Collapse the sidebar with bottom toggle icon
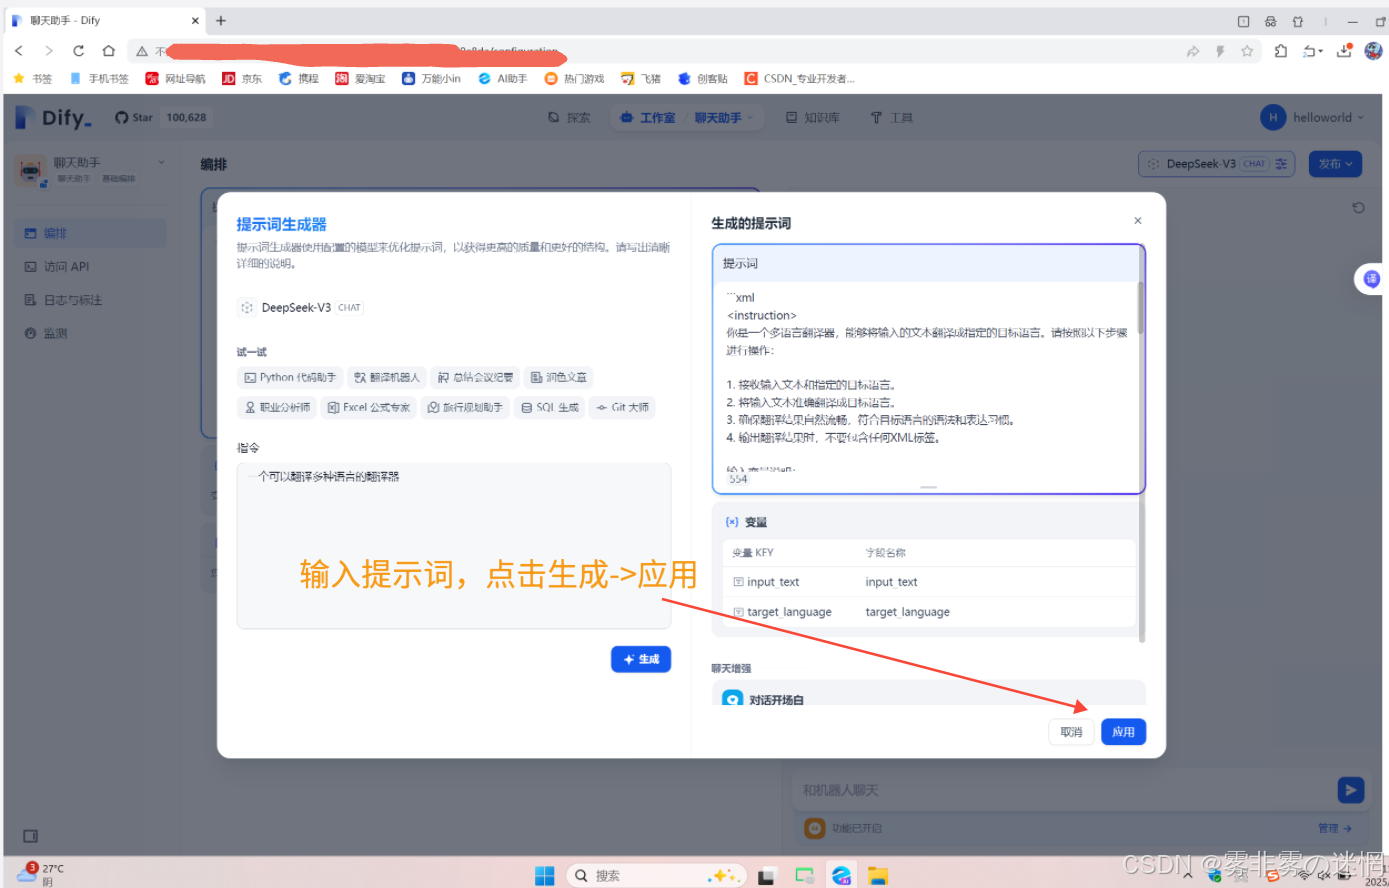This screenshot has height=888, width=1389. pos(30,835)
